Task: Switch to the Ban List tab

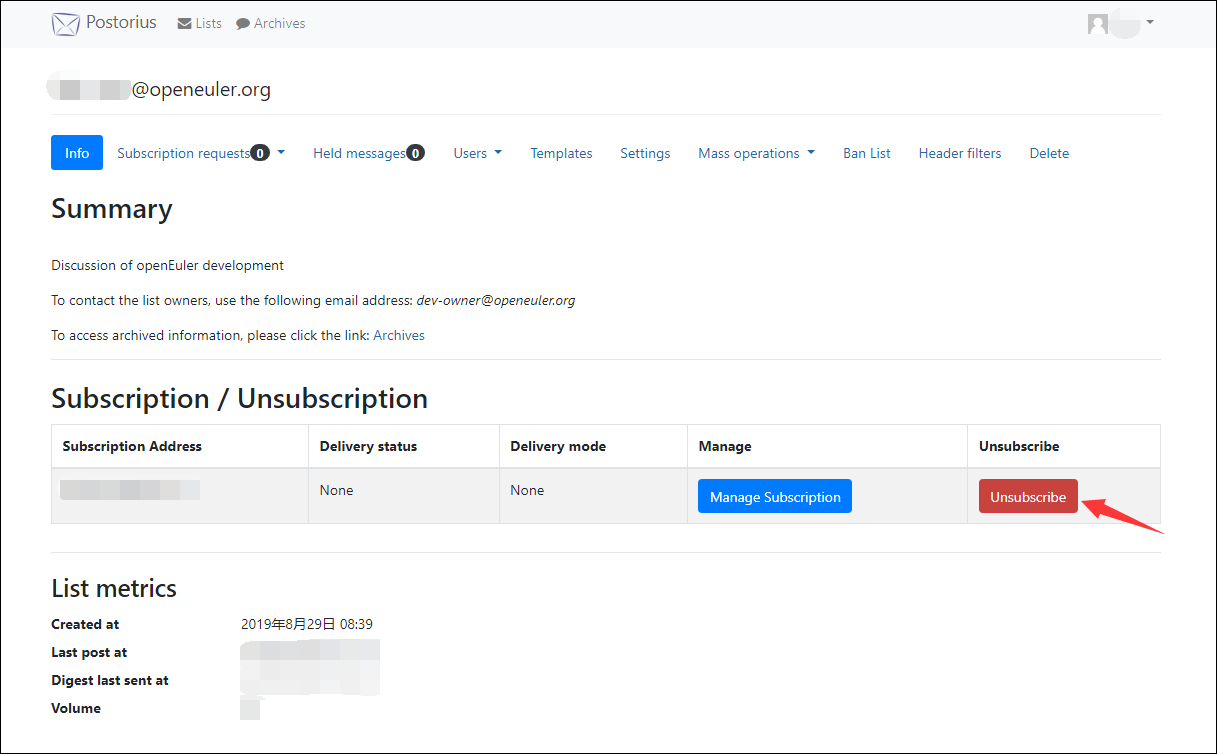Action: pos(867,153)
